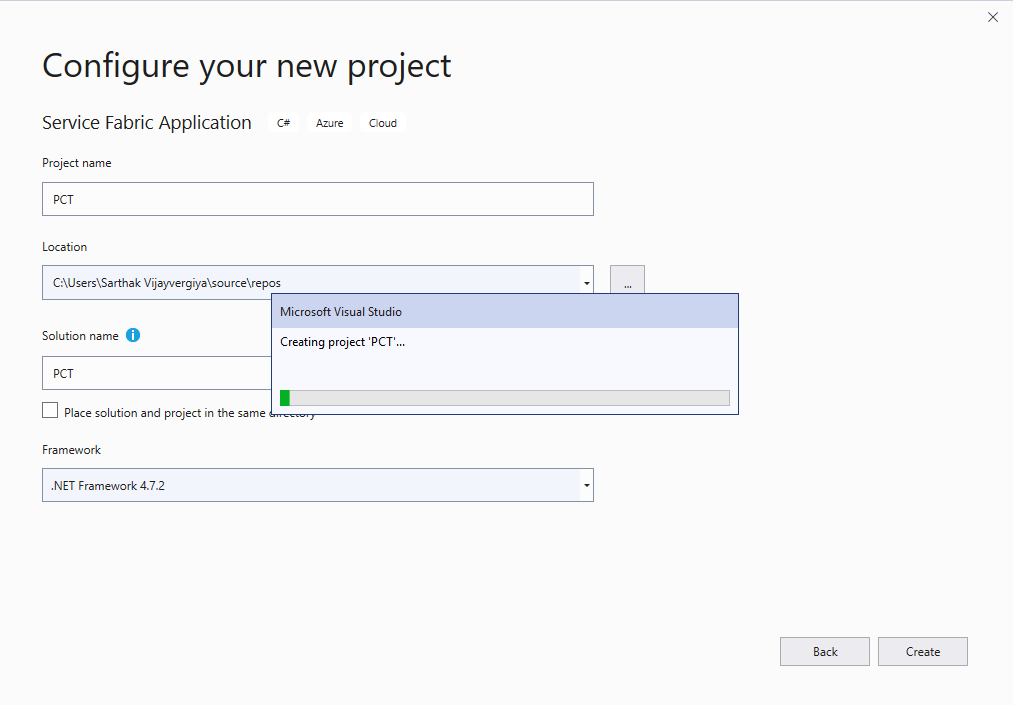Click the Location dropdown arrow
The image size is (1013, 705).
[587, 282]
